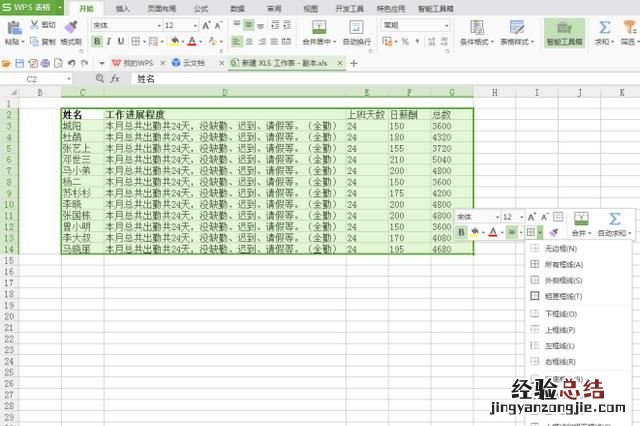Toggle ribbon top vertical alignment

click(x=236, y=25)
